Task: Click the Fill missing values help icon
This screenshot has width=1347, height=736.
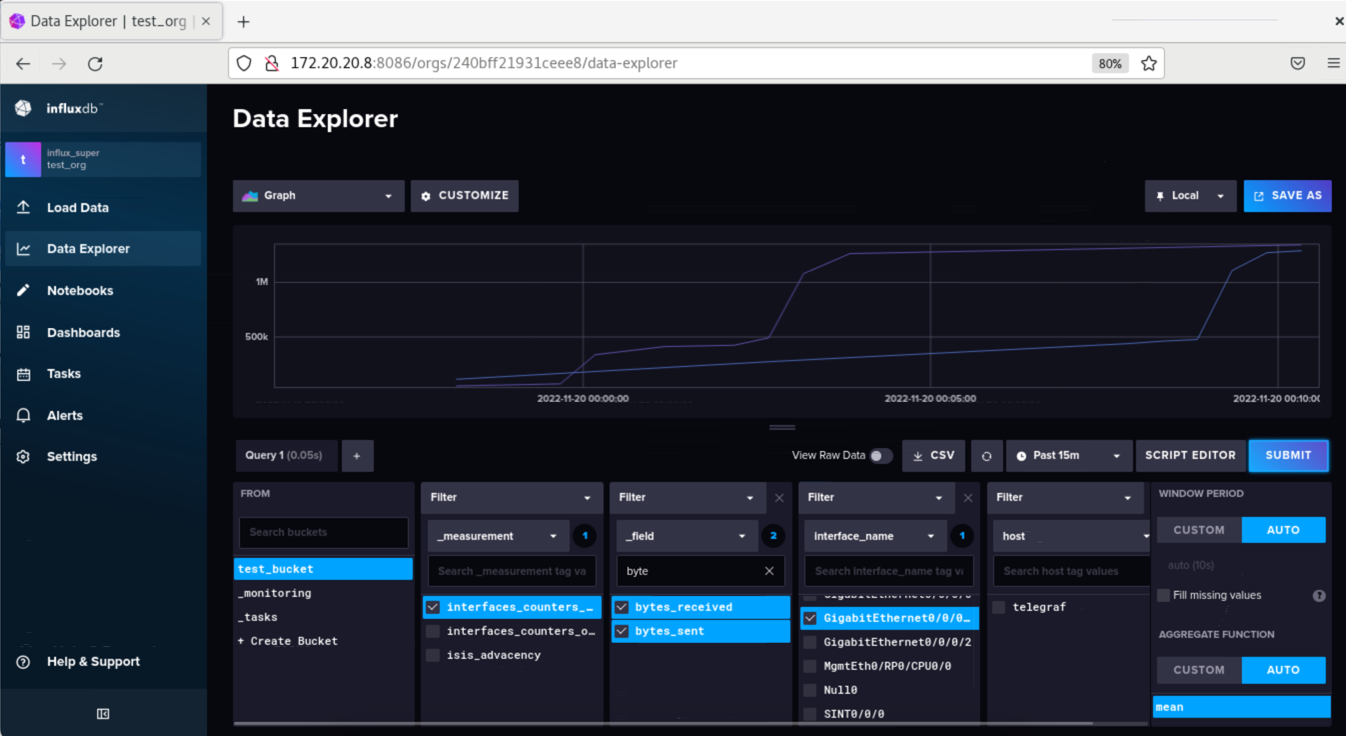Action: pos(1319,596)
